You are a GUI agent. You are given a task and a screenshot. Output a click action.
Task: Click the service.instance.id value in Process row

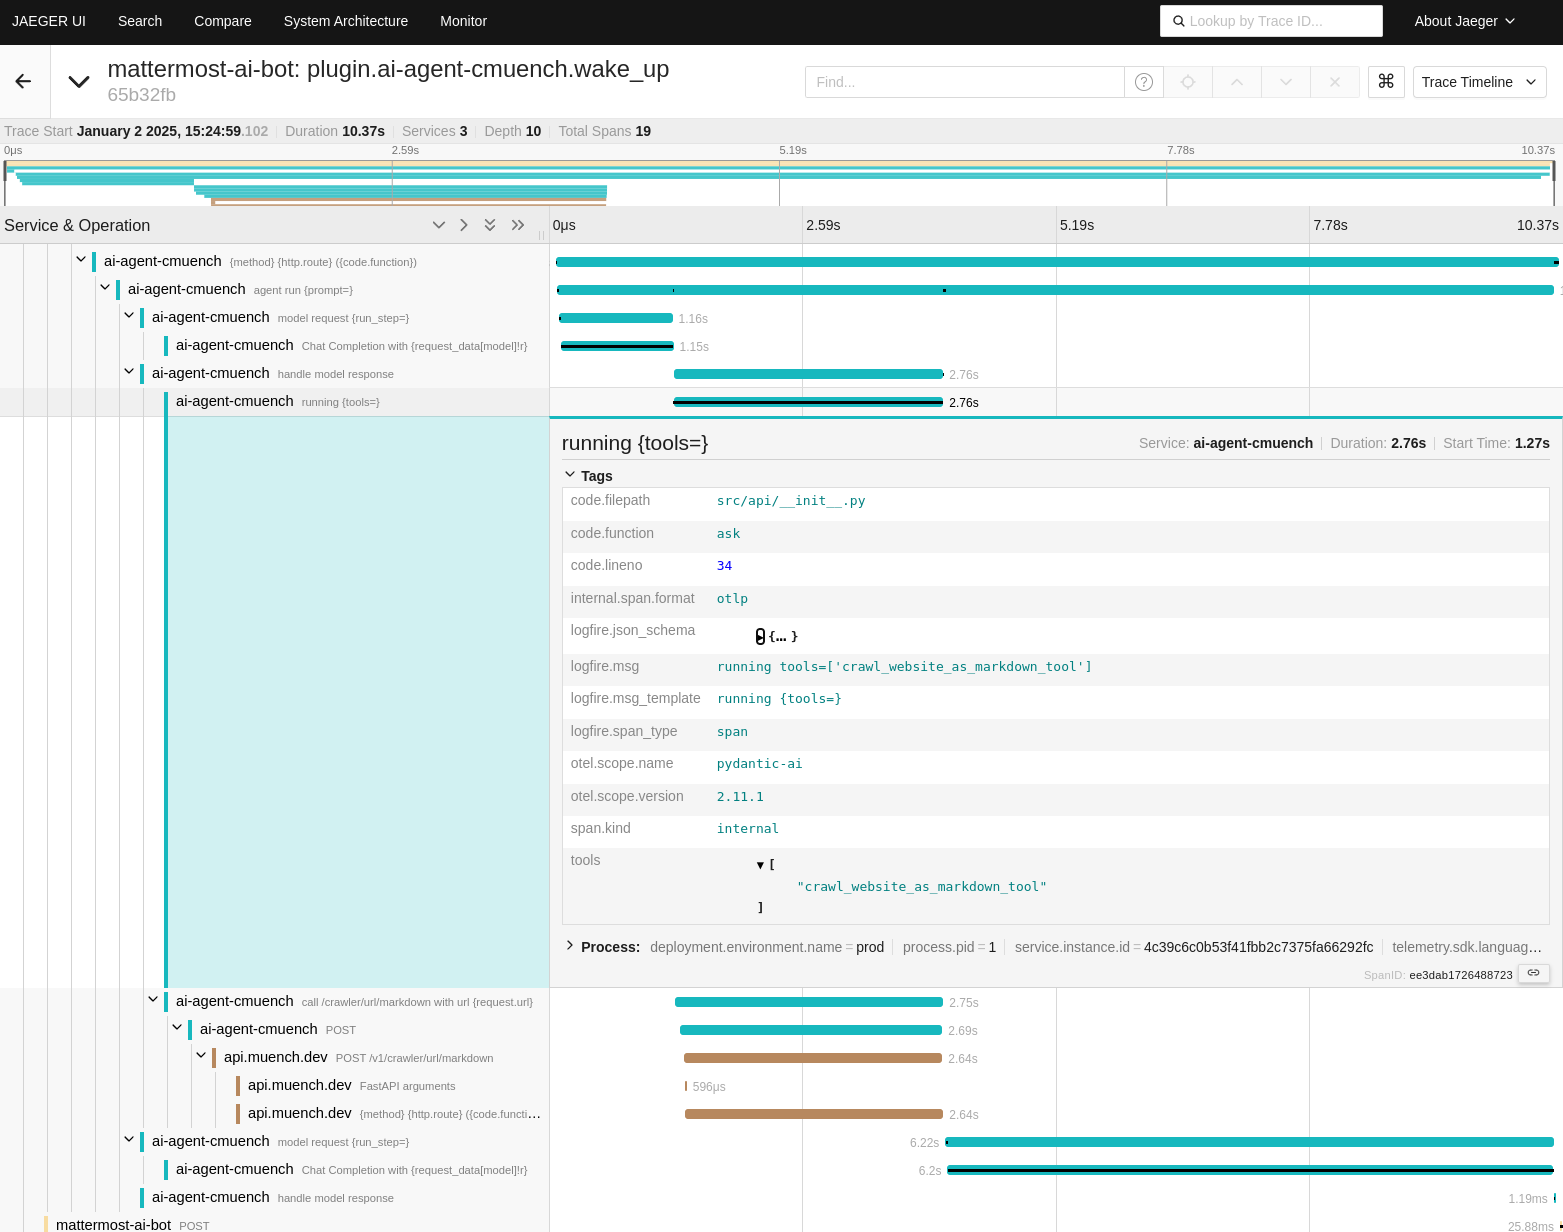coord(1258,947)
